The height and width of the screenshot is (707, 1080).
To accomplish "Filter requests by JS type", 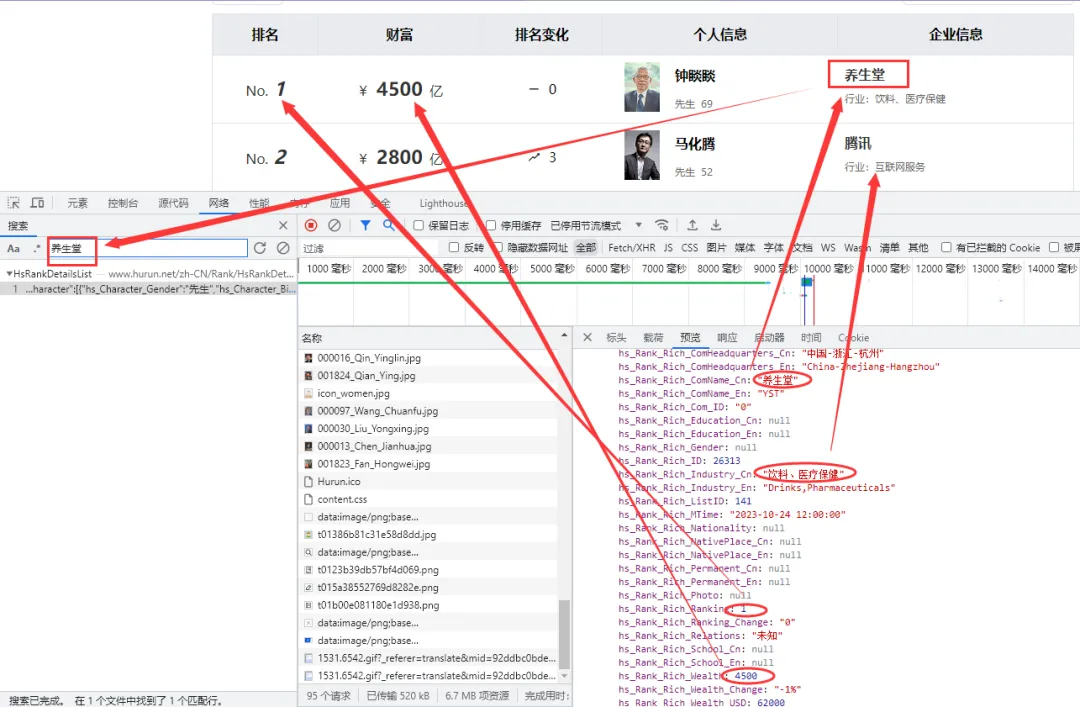I will point(668,247).
